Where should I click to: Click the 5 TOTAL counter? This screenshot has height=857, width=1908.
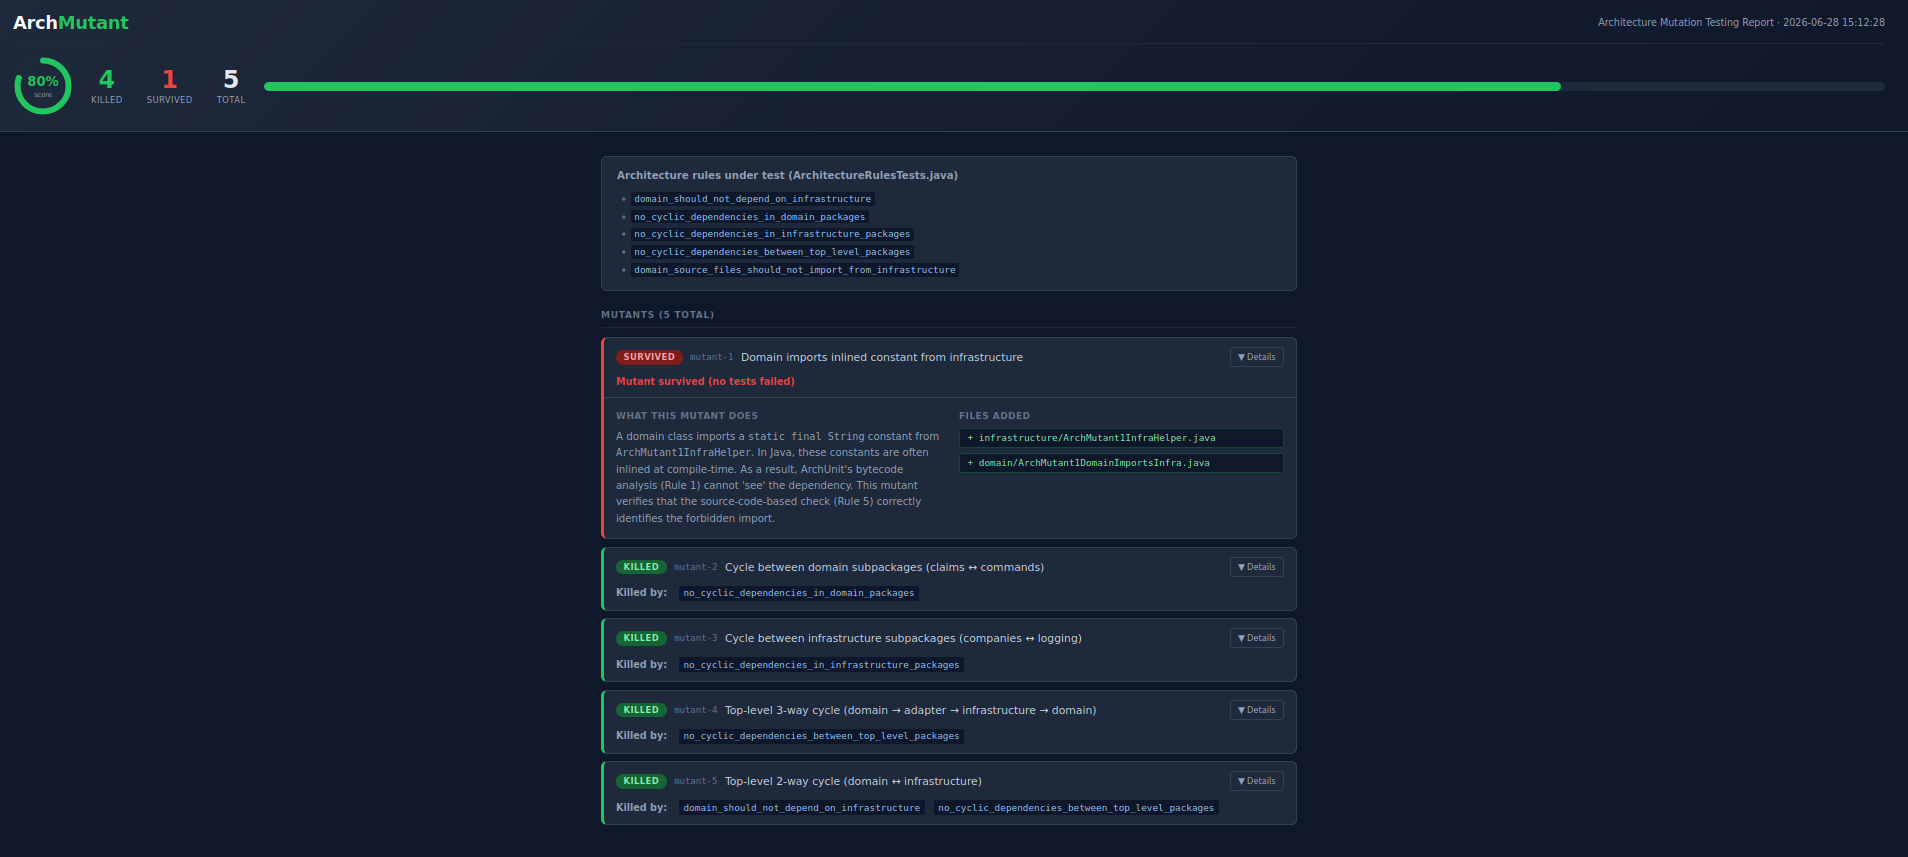pyautogui.click(x=231, y=86)
